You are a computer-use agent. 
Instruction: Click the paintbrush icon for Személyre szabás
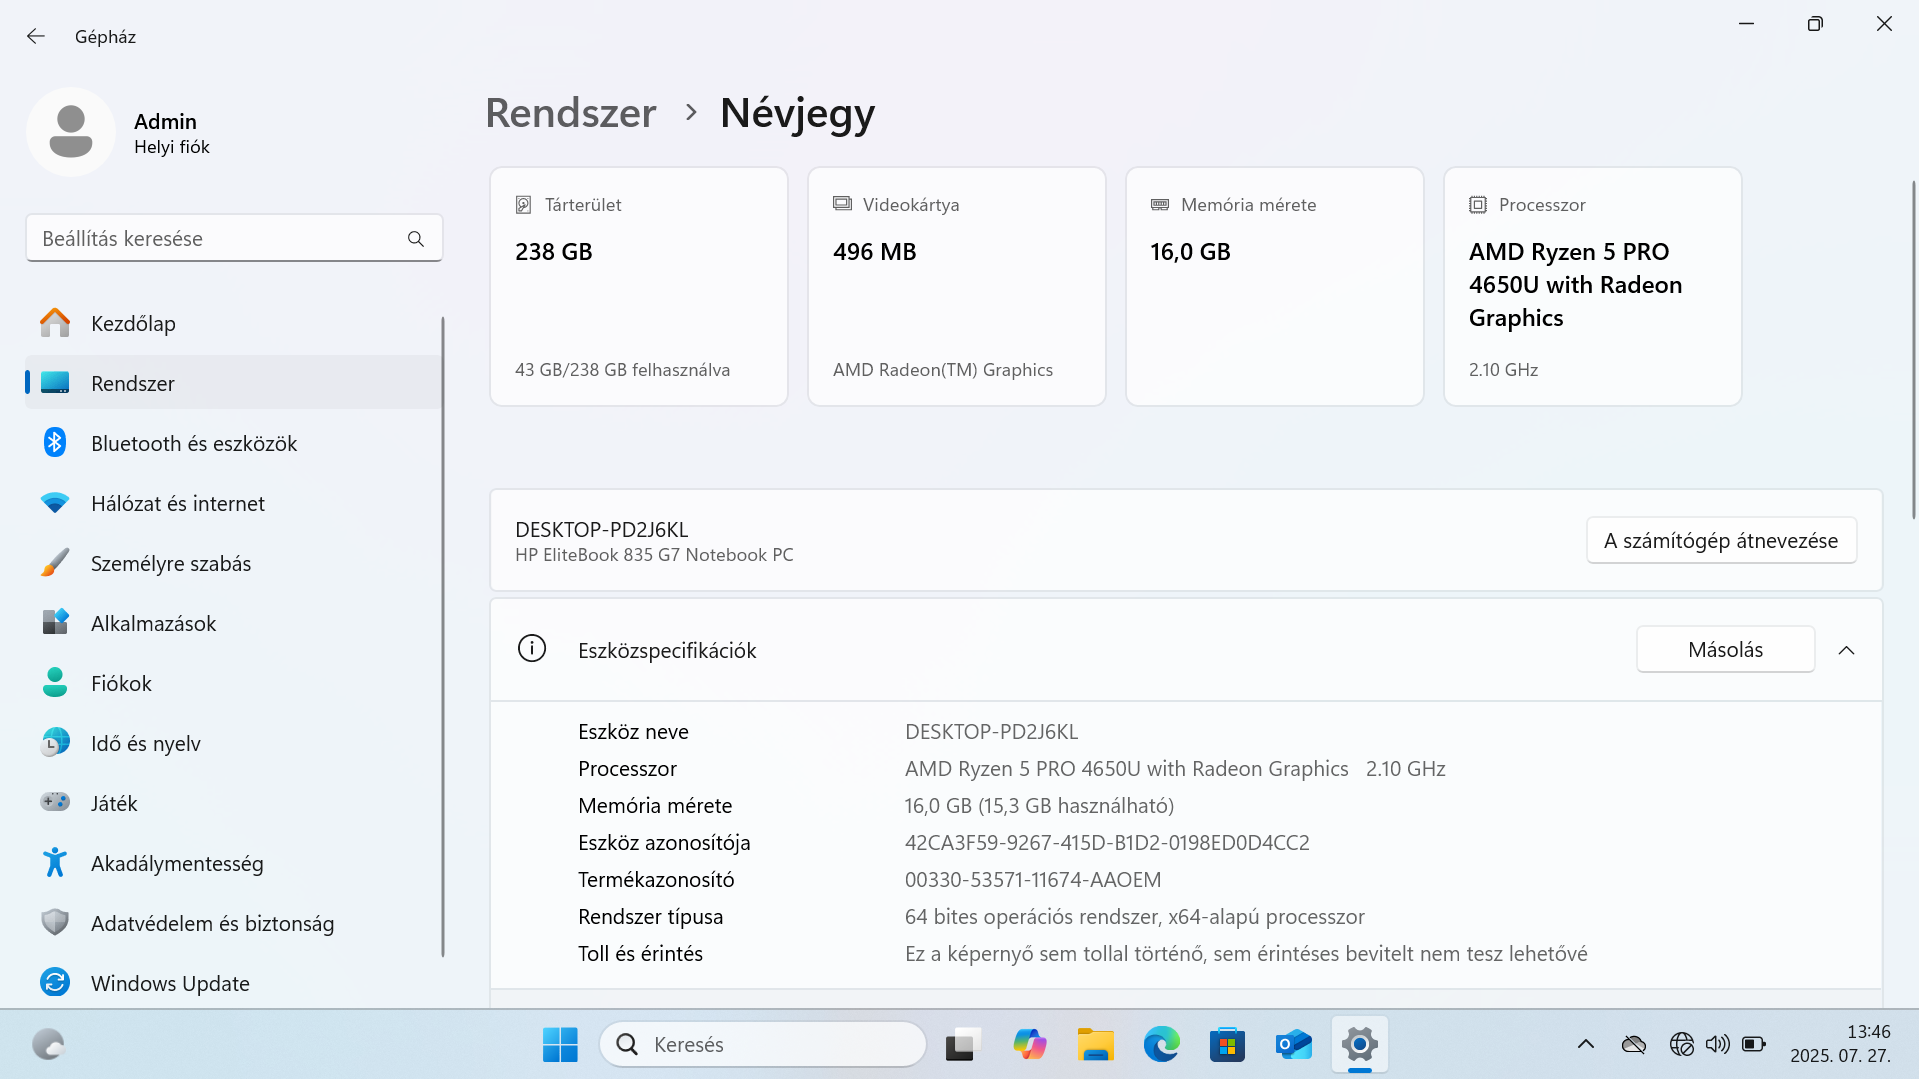(x=55, y=563)
